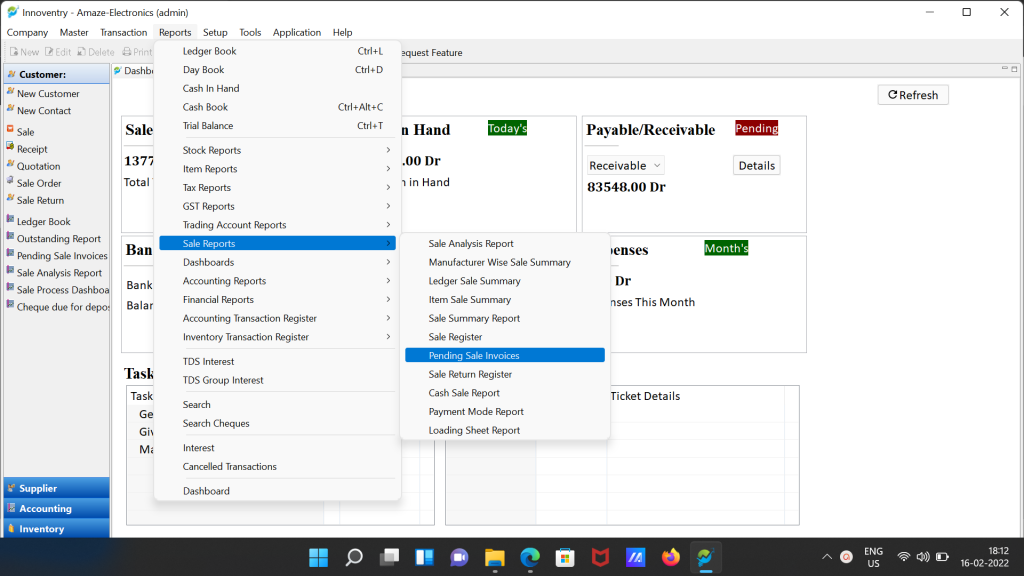Click the Edit toolbar icon
1024x576 pixels.
(x=58, y=52)
